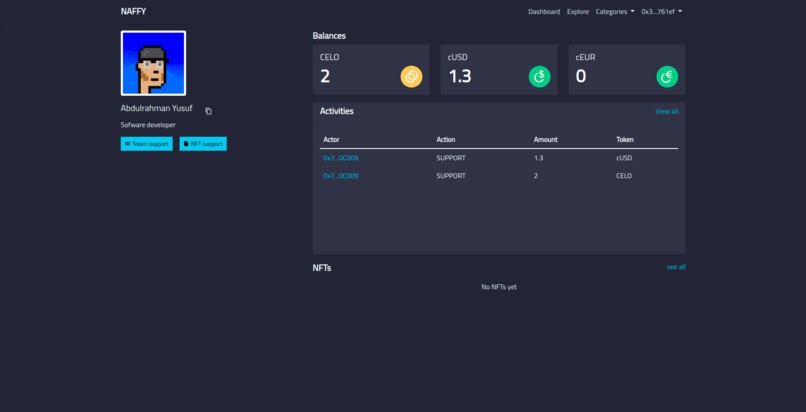The image size is (806, 412).
Task: Open actor 0x7...0C009 in cUSD row
Action: (x=340, y=158)
